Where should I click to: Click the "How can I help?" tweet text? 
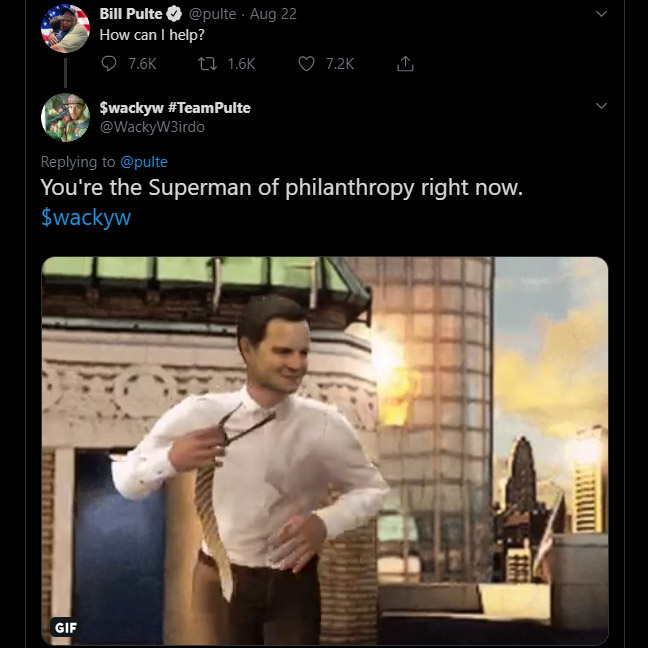coord(152,34)
